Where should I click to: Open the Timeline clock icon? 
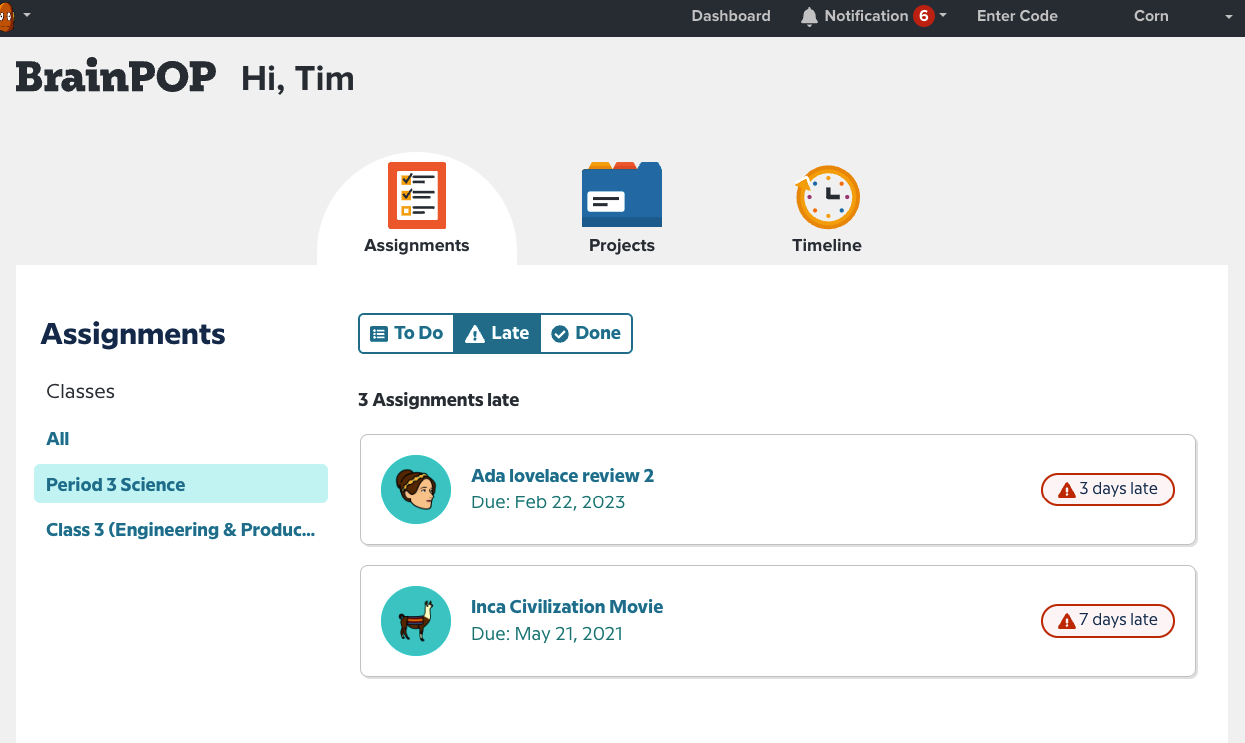click(827, 197)
